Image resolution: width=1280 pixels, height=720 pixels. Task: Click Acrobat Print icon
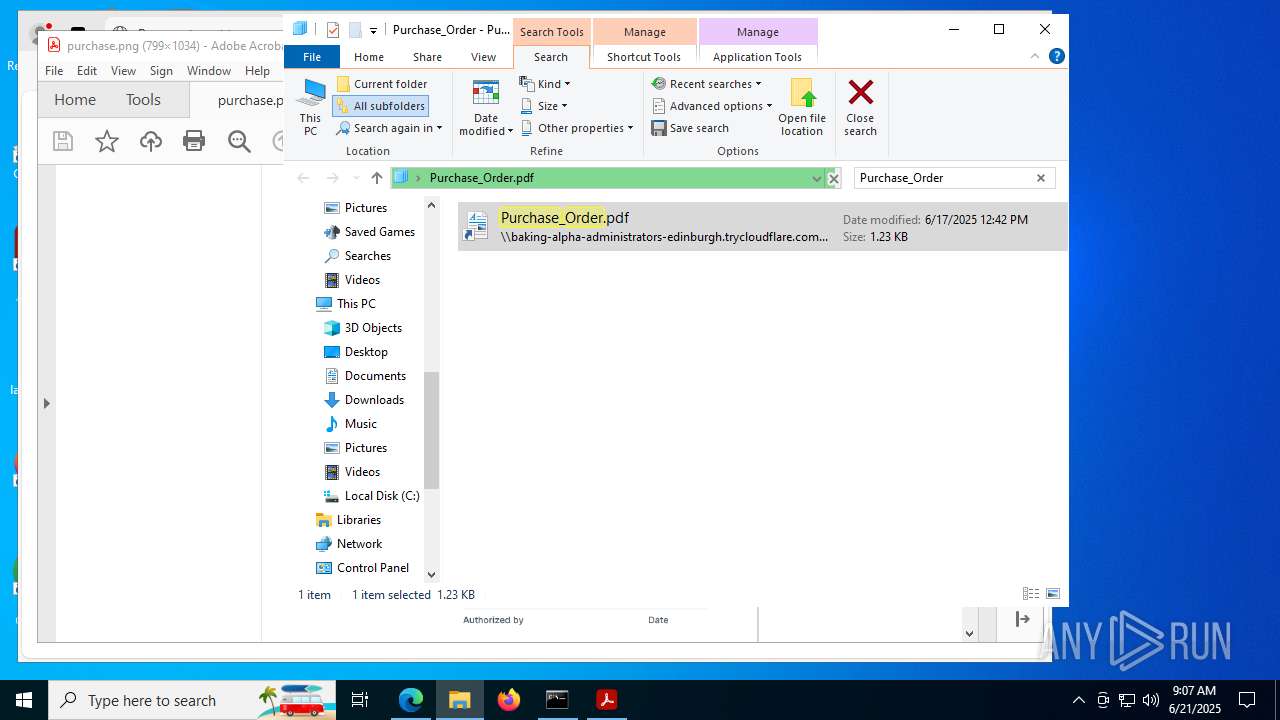194,141
